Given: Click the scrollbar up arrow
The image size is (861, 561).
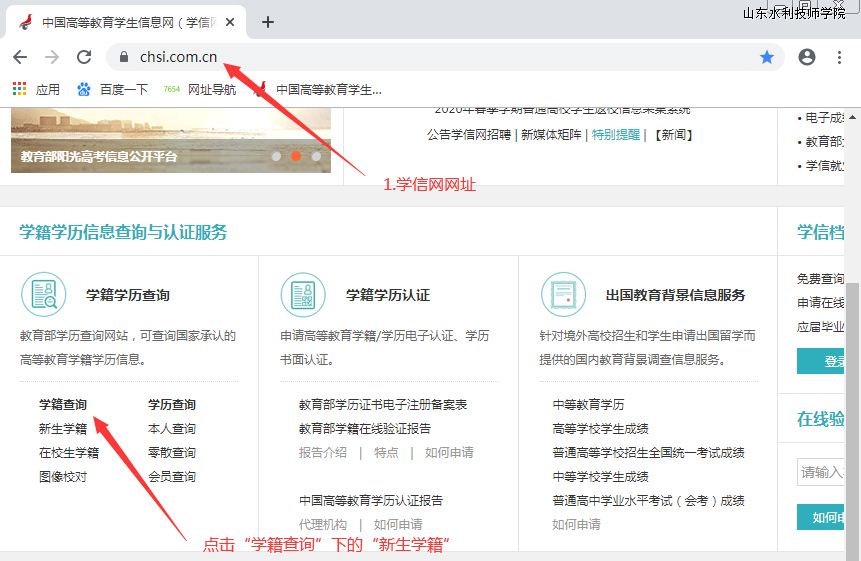Looking at the screenshot, I should point(852,117).
